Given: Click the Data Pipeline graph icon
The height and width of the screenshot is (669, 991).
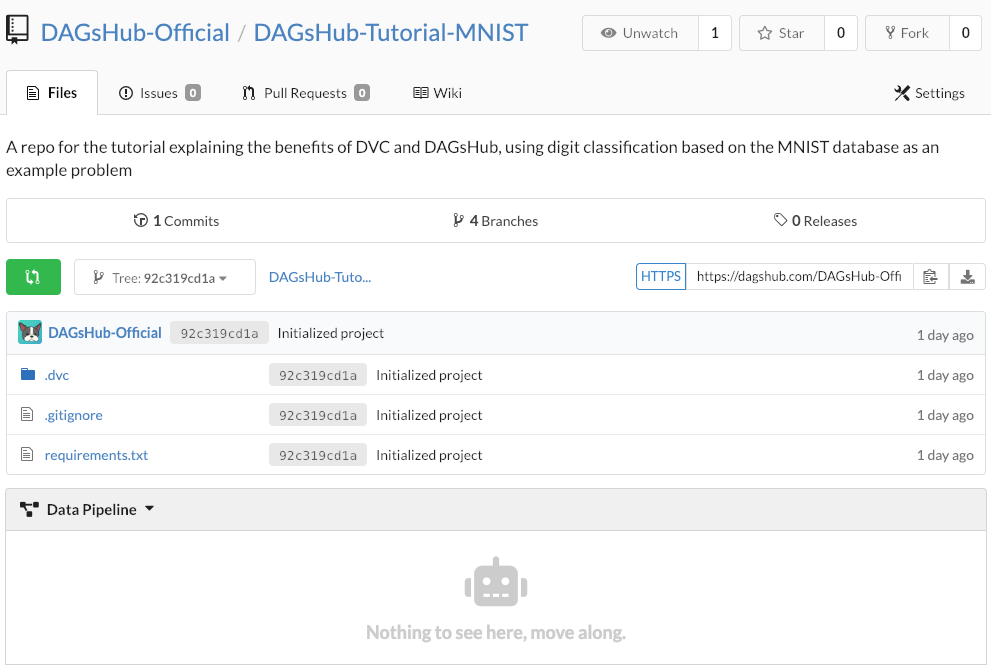Looking at the screenshot, I should pos(29,509).
